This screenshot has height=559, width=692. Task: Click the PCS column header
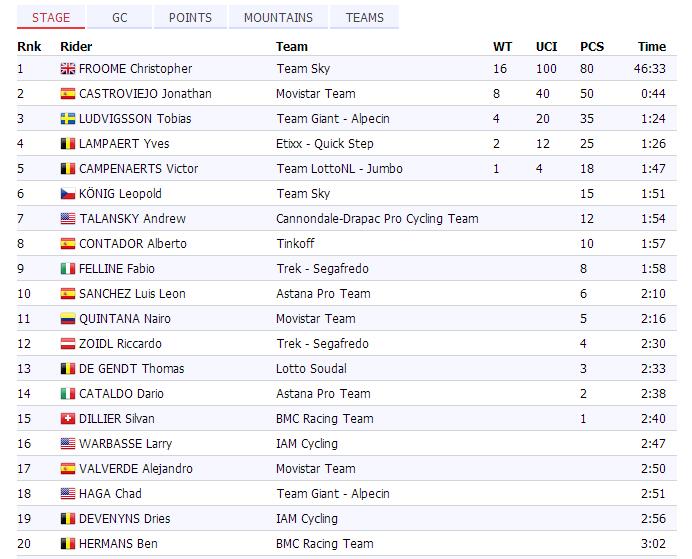(592, 46)
